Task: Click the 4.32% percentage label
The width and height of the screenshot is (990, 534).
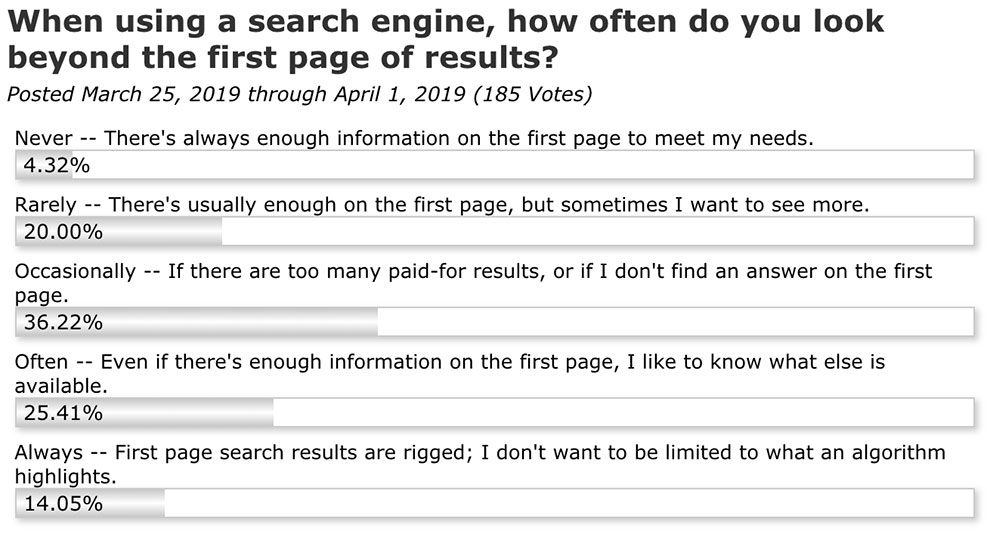Action: [x=57, y=165]
